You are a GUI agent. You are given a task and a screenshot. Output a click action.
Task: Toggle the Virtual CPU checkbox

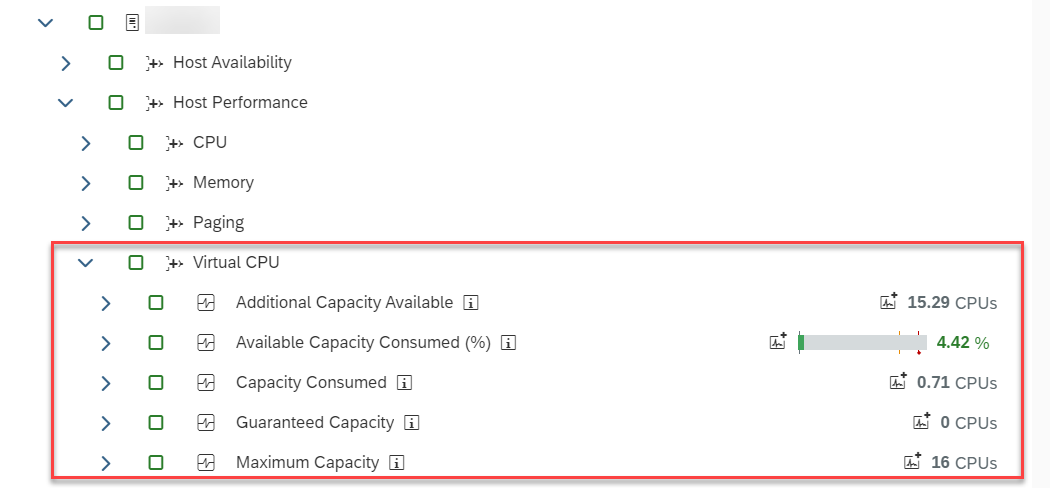tap(136, 262)
